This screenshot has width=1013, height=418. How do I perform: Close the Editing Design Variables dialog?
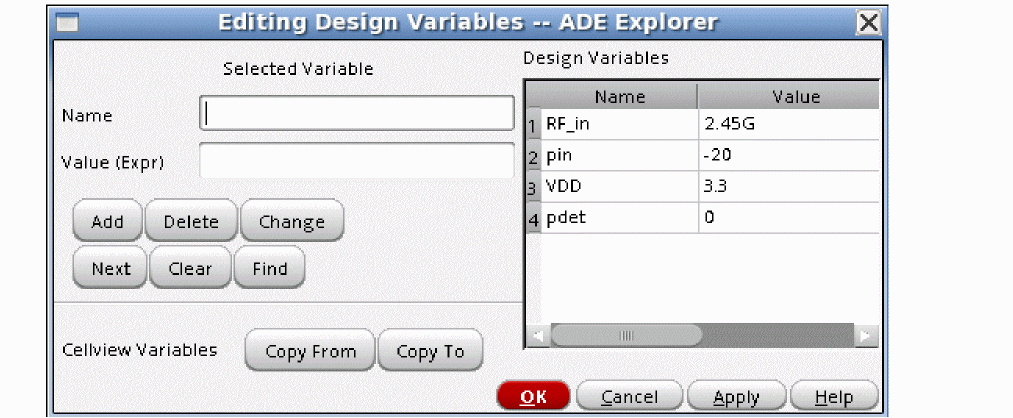pyautogui.click(x=870, y=21)
